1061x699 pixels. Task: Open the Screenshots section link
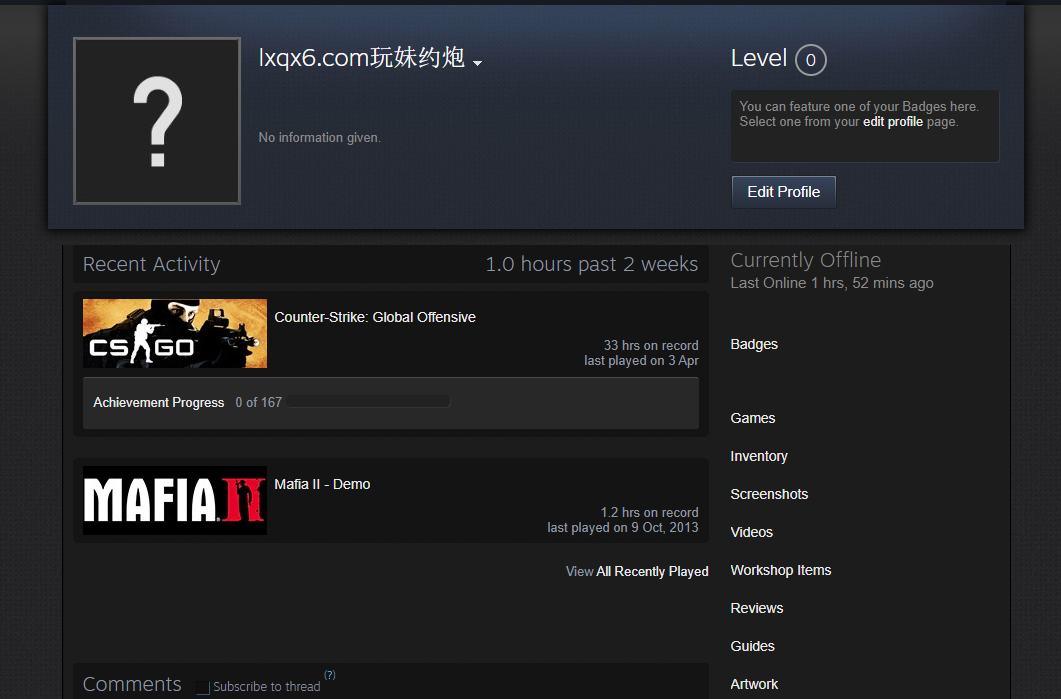(769, 494)
